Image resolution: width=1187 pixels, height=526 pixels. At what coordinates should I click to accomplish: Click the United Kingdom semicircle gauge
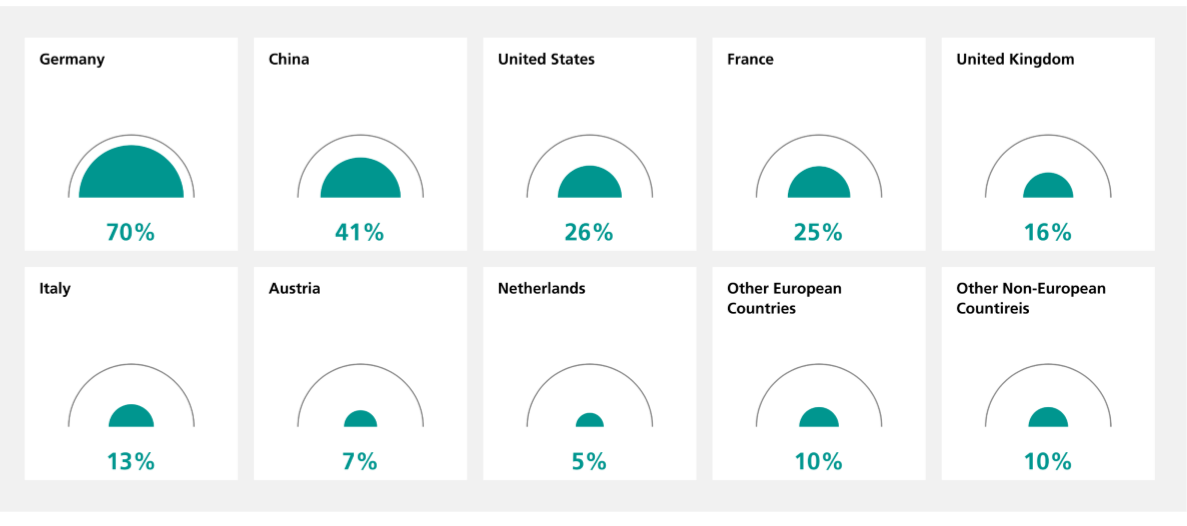coord(1047,185)
